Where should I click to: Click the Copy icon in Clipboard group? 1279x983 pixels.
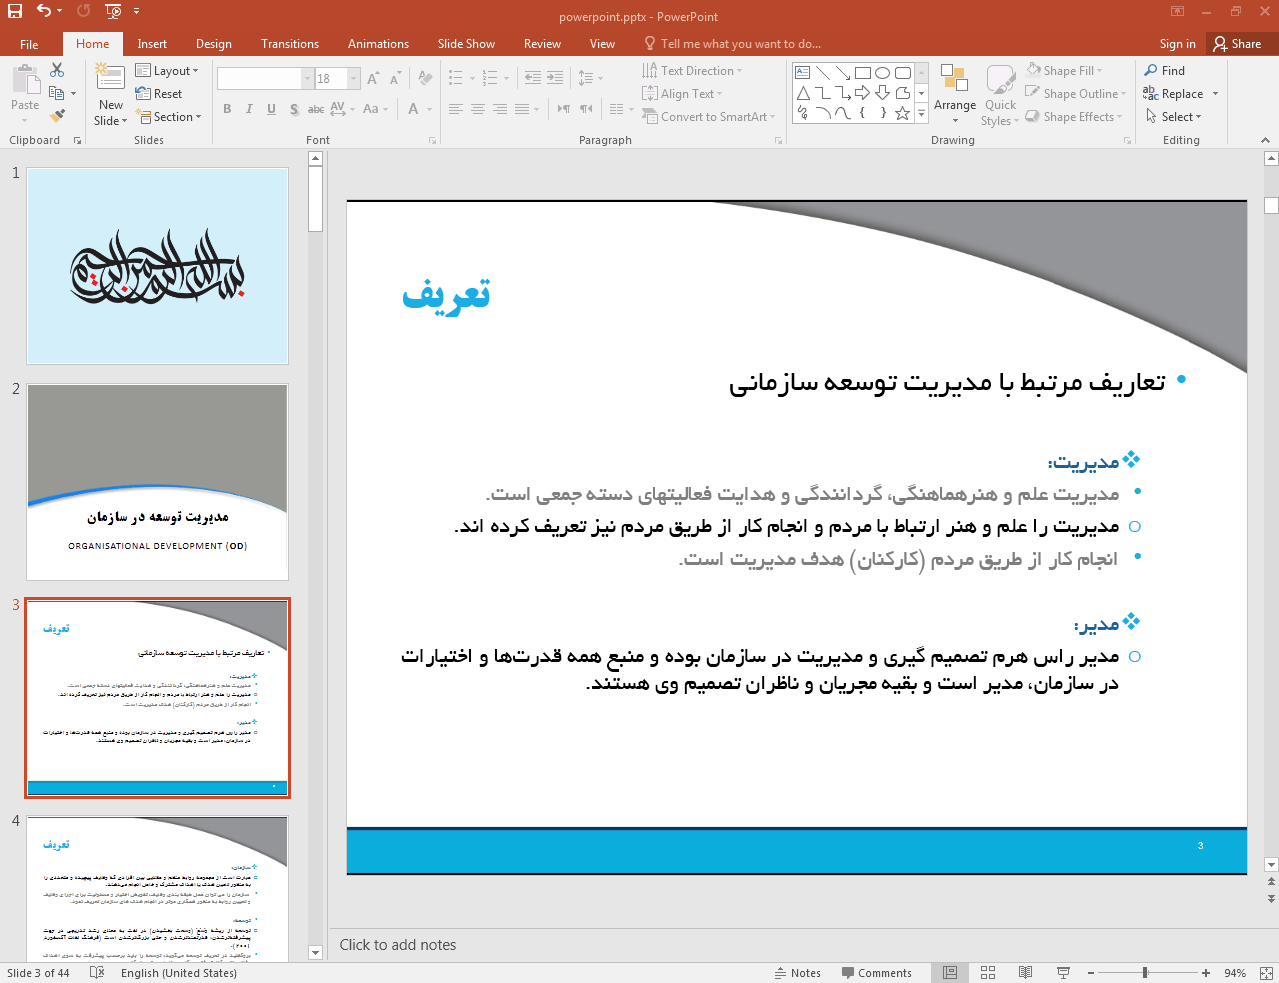[x=57, y=93]
